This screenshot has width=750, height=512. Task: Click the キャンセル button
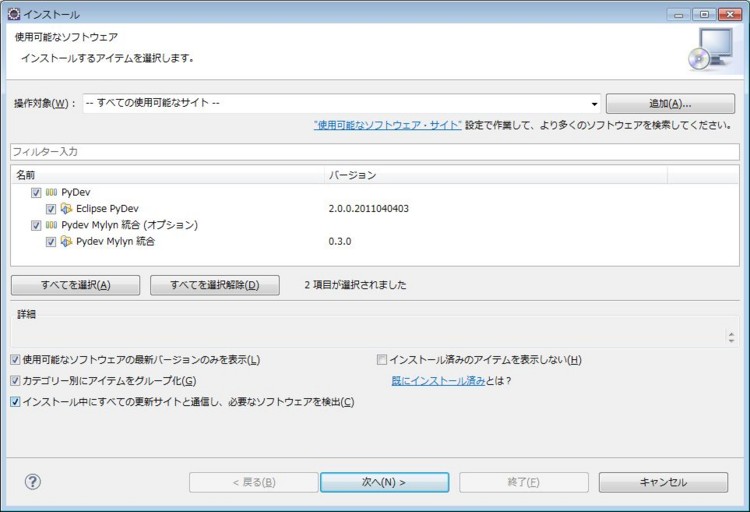(x=663, y=482)
